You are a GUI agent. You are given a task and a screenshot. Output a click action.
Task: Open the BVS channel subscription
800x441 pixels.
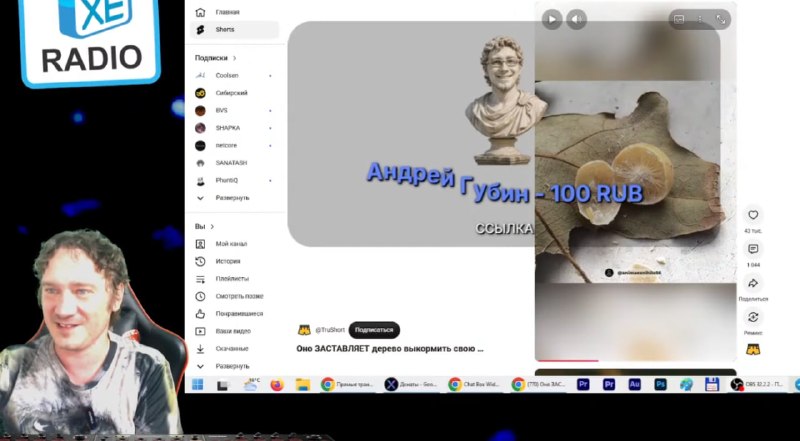tap(235, 110)
